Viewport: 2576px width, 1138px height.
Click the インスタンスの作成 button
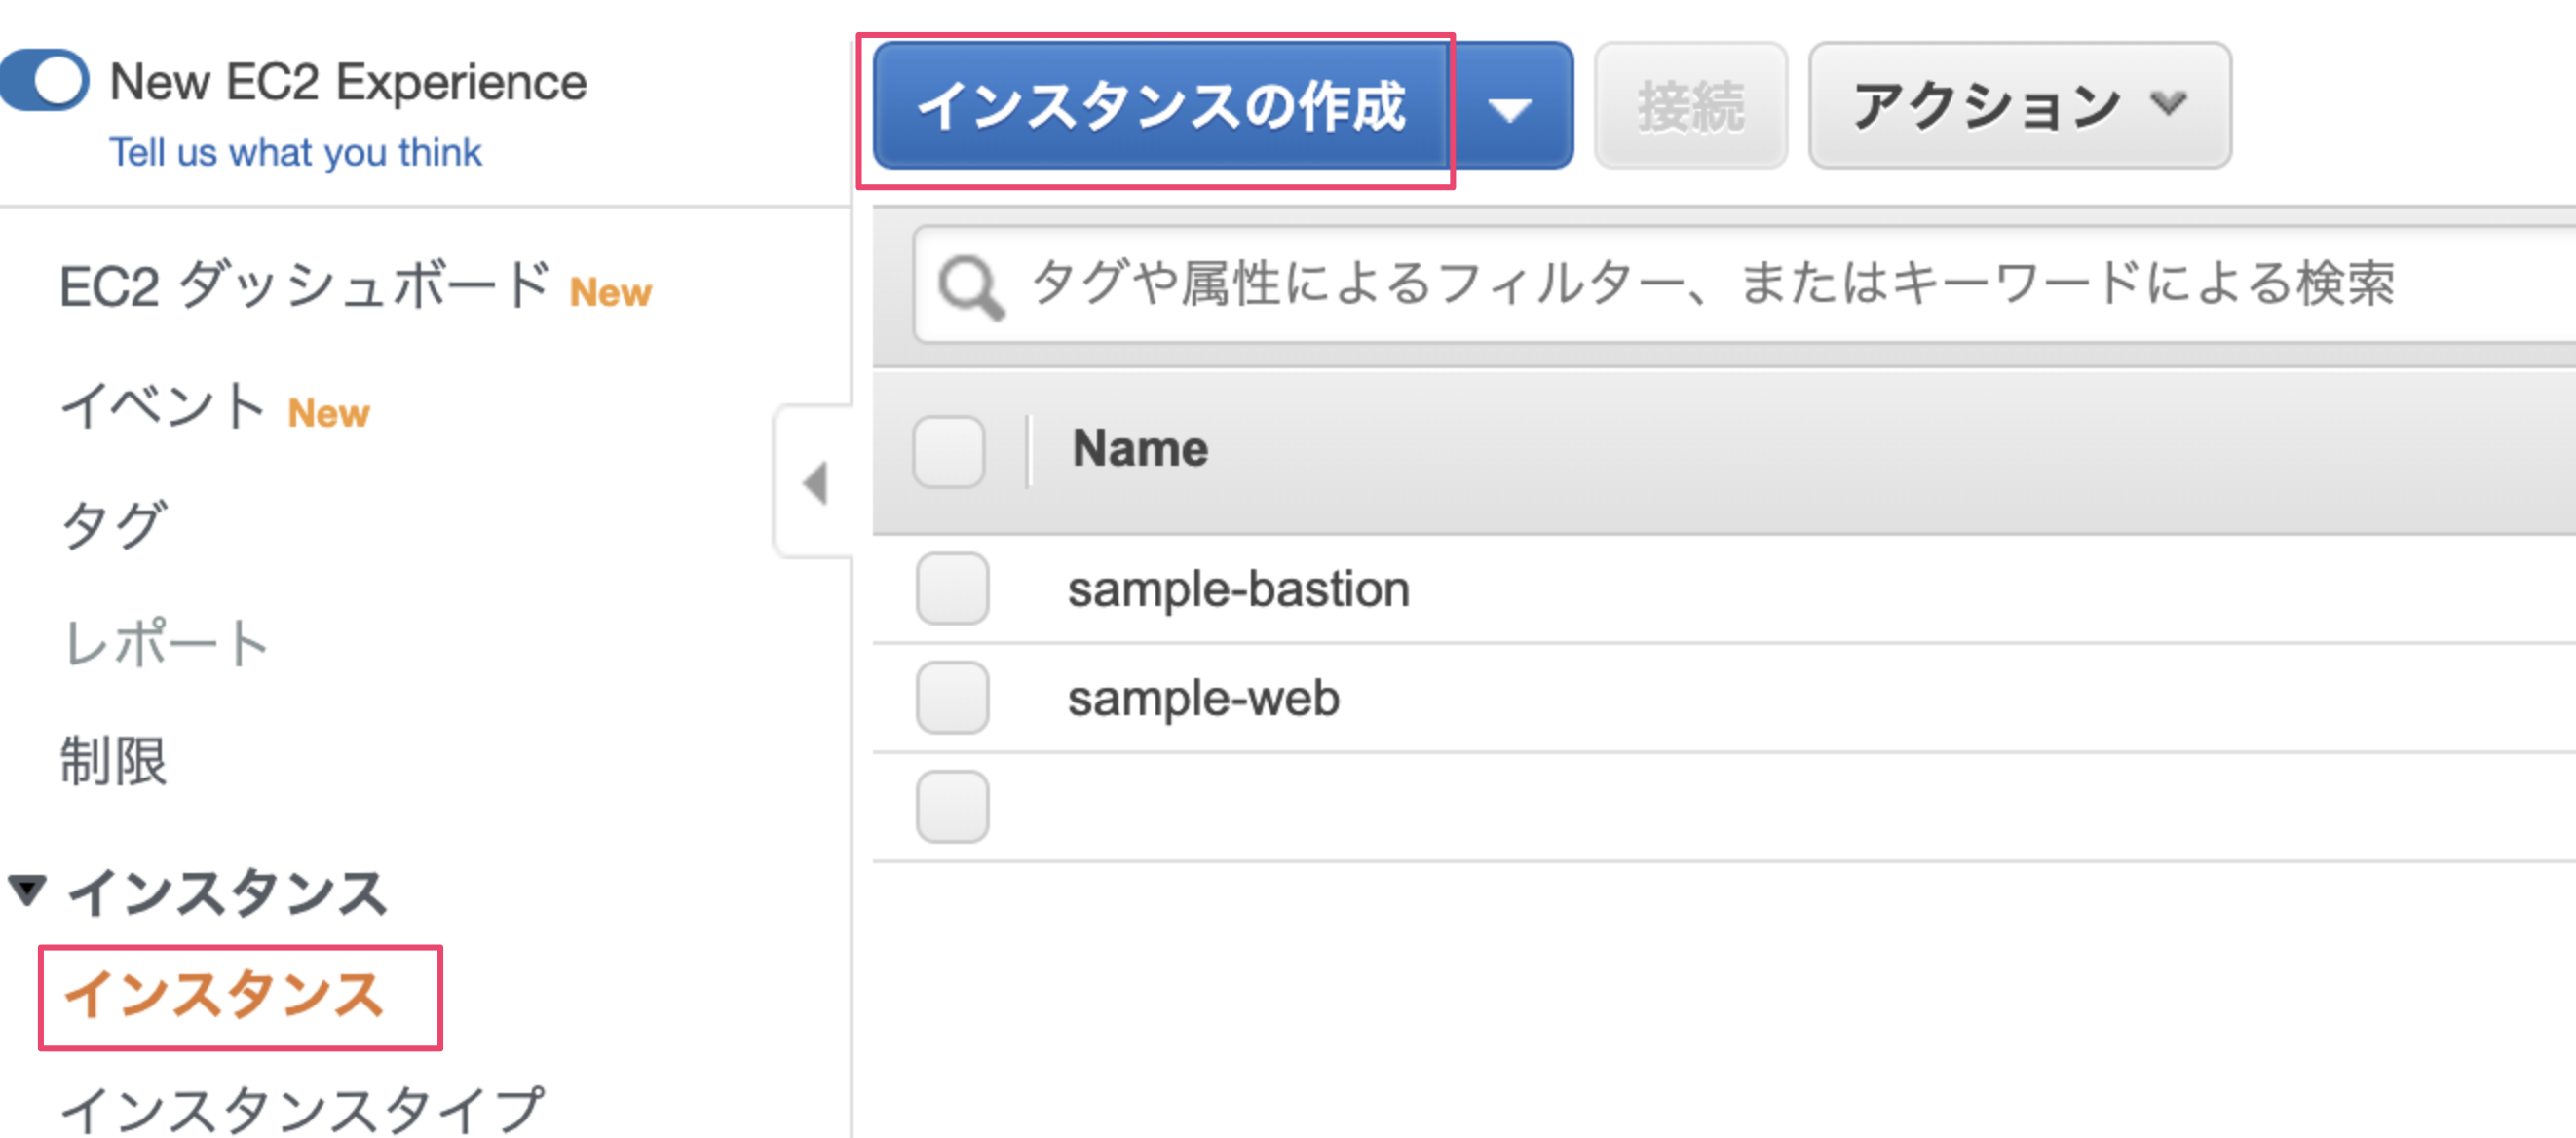click(x=1161, y=106)
